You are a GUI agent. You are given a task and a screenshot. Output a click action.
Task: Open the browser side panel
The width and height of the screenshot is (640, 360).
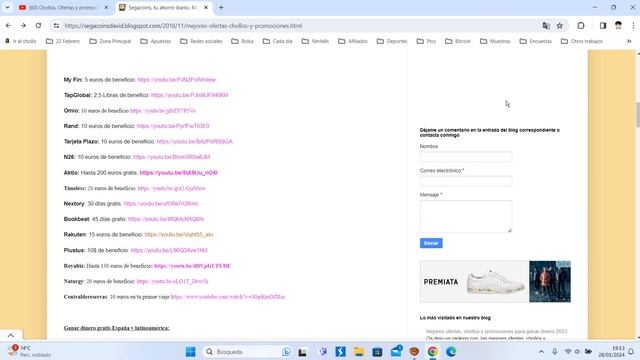click(603, 26)
